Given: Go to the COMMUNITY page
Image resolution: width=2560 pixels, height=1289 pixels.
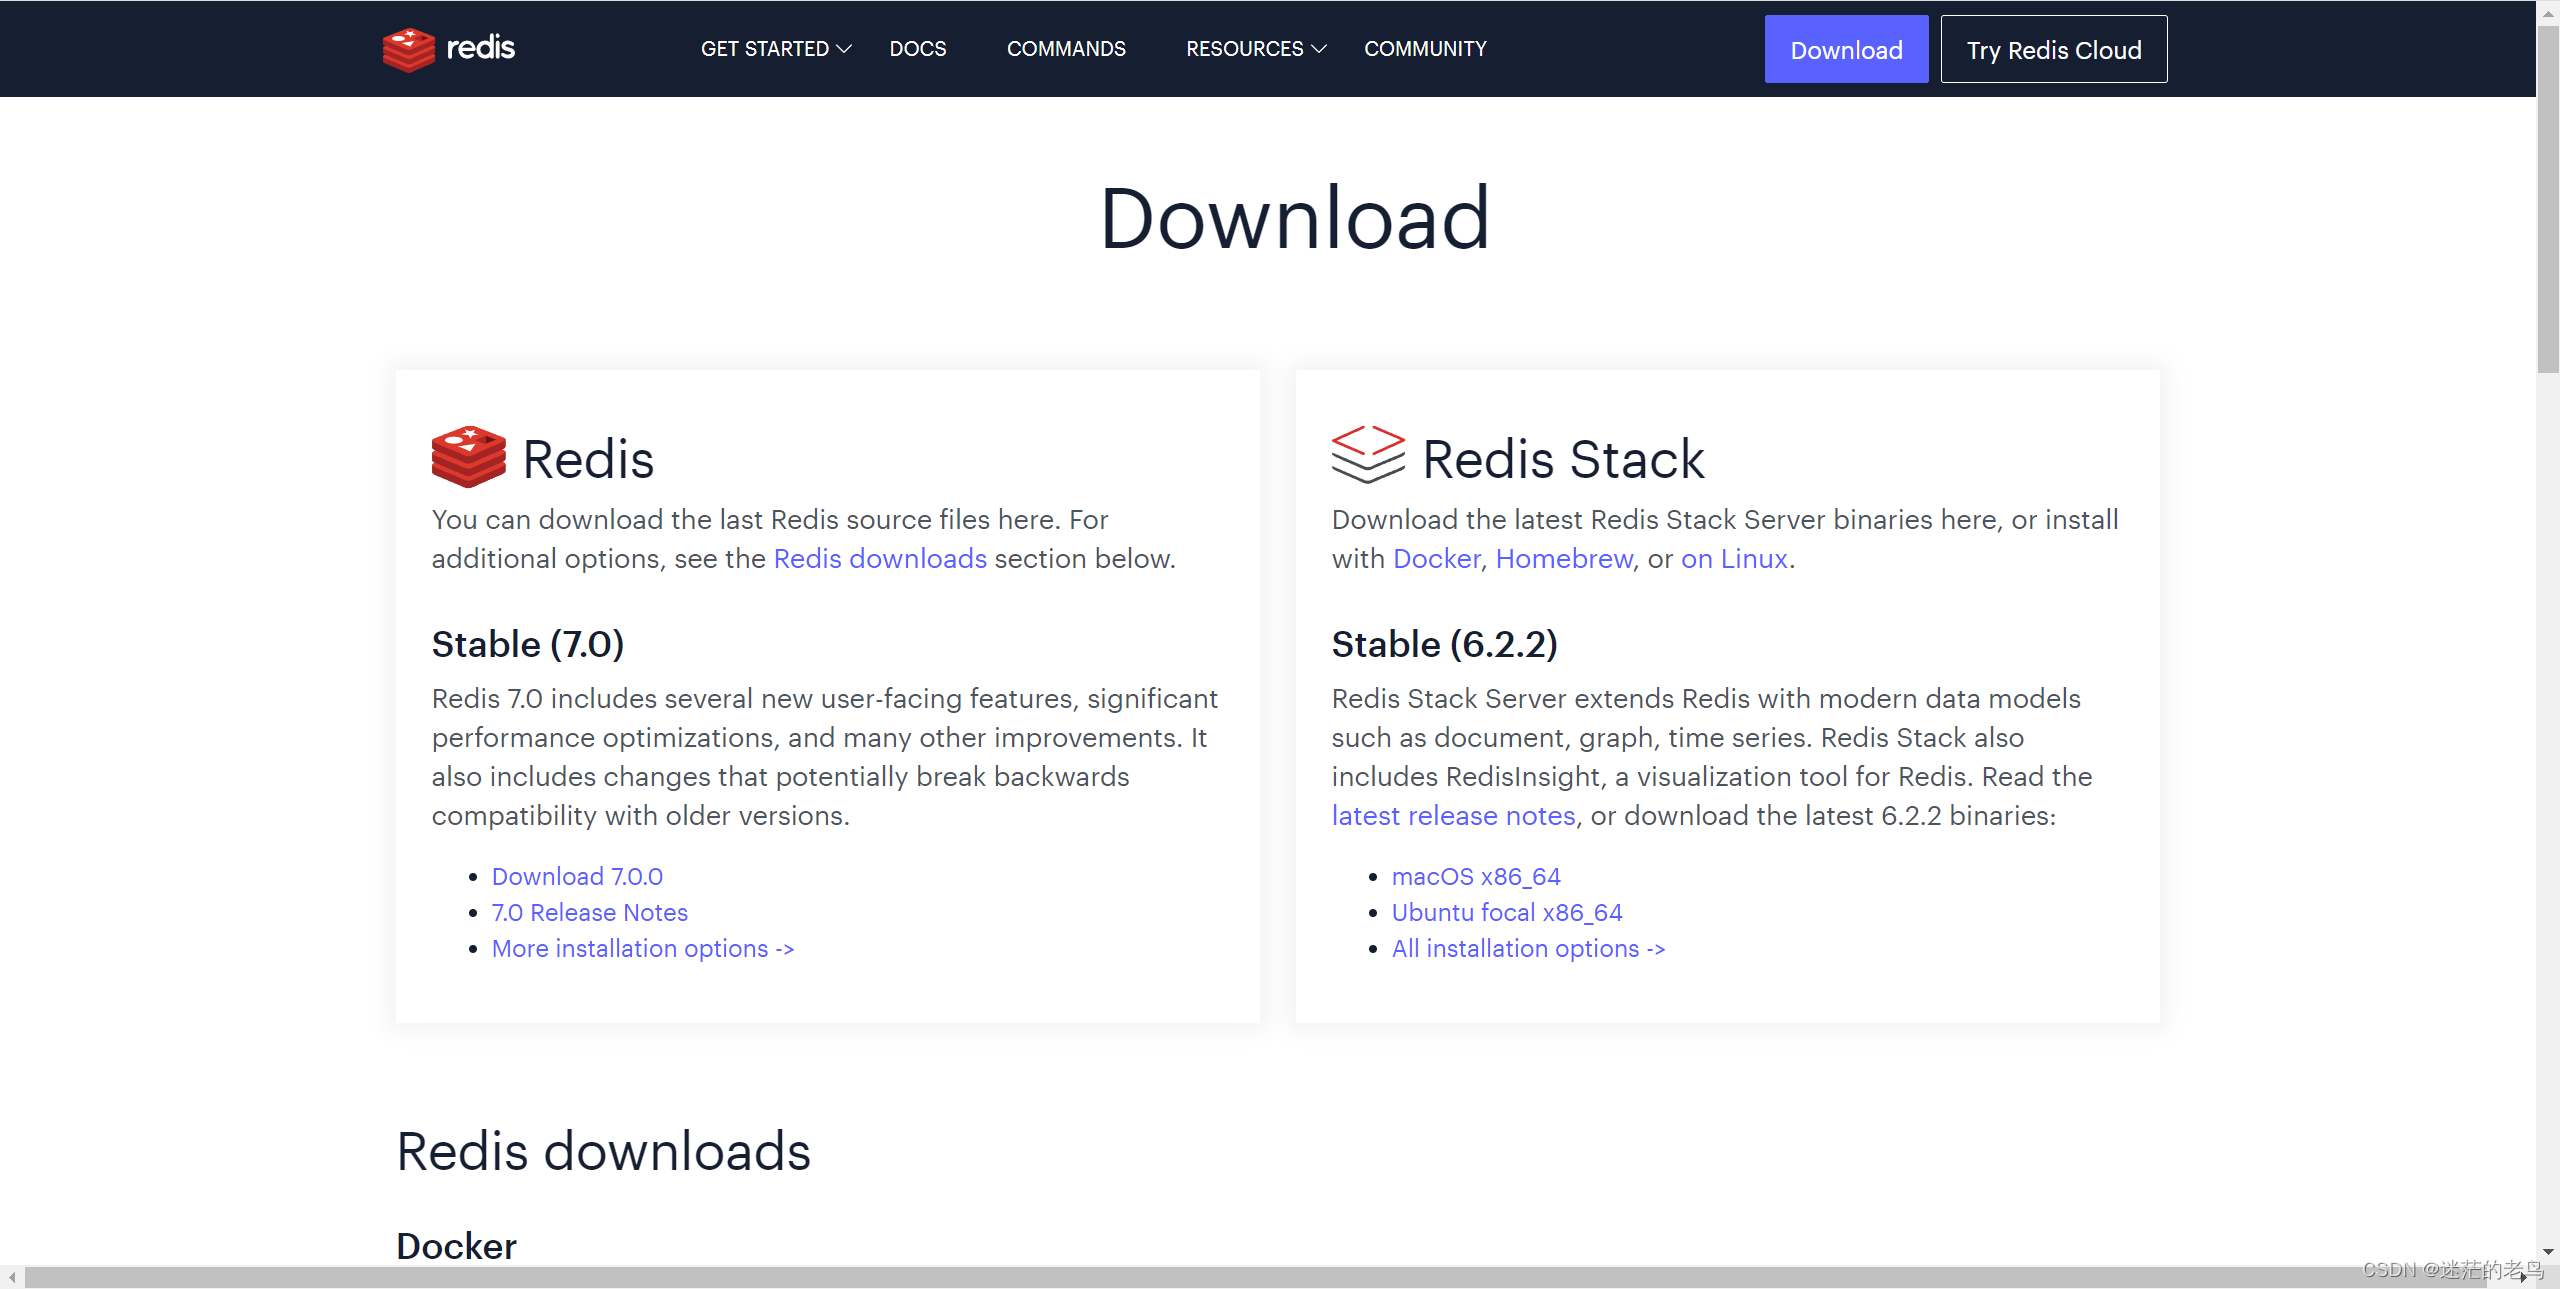Looking at the screenshot, I should 1425,49.
